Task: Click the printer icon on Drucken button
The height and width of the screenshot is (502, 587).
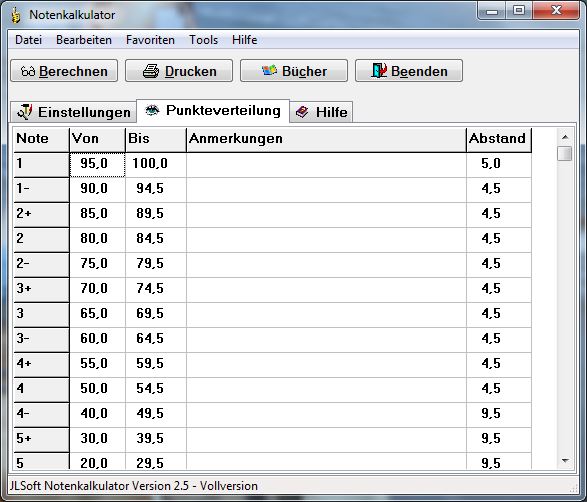Action: tap(151, 71)
